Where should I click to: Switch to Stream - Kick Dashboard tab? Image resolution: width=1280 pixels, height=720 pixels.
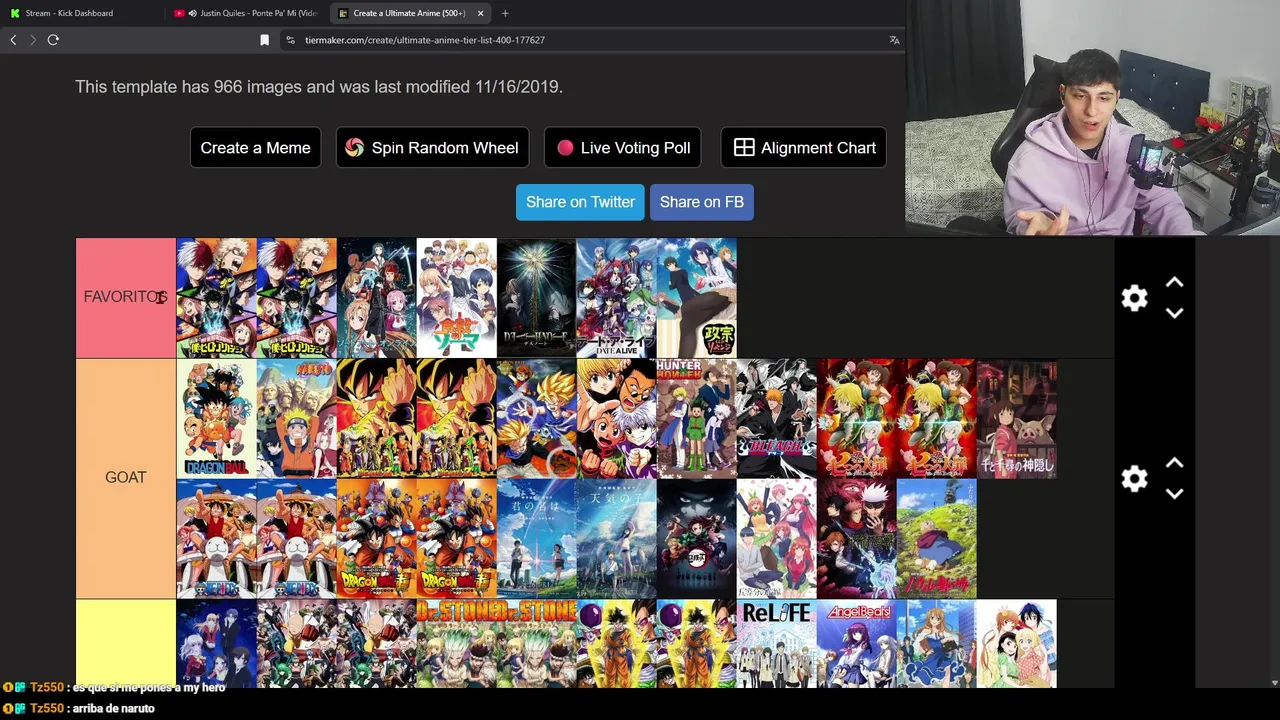coord(82,13)
